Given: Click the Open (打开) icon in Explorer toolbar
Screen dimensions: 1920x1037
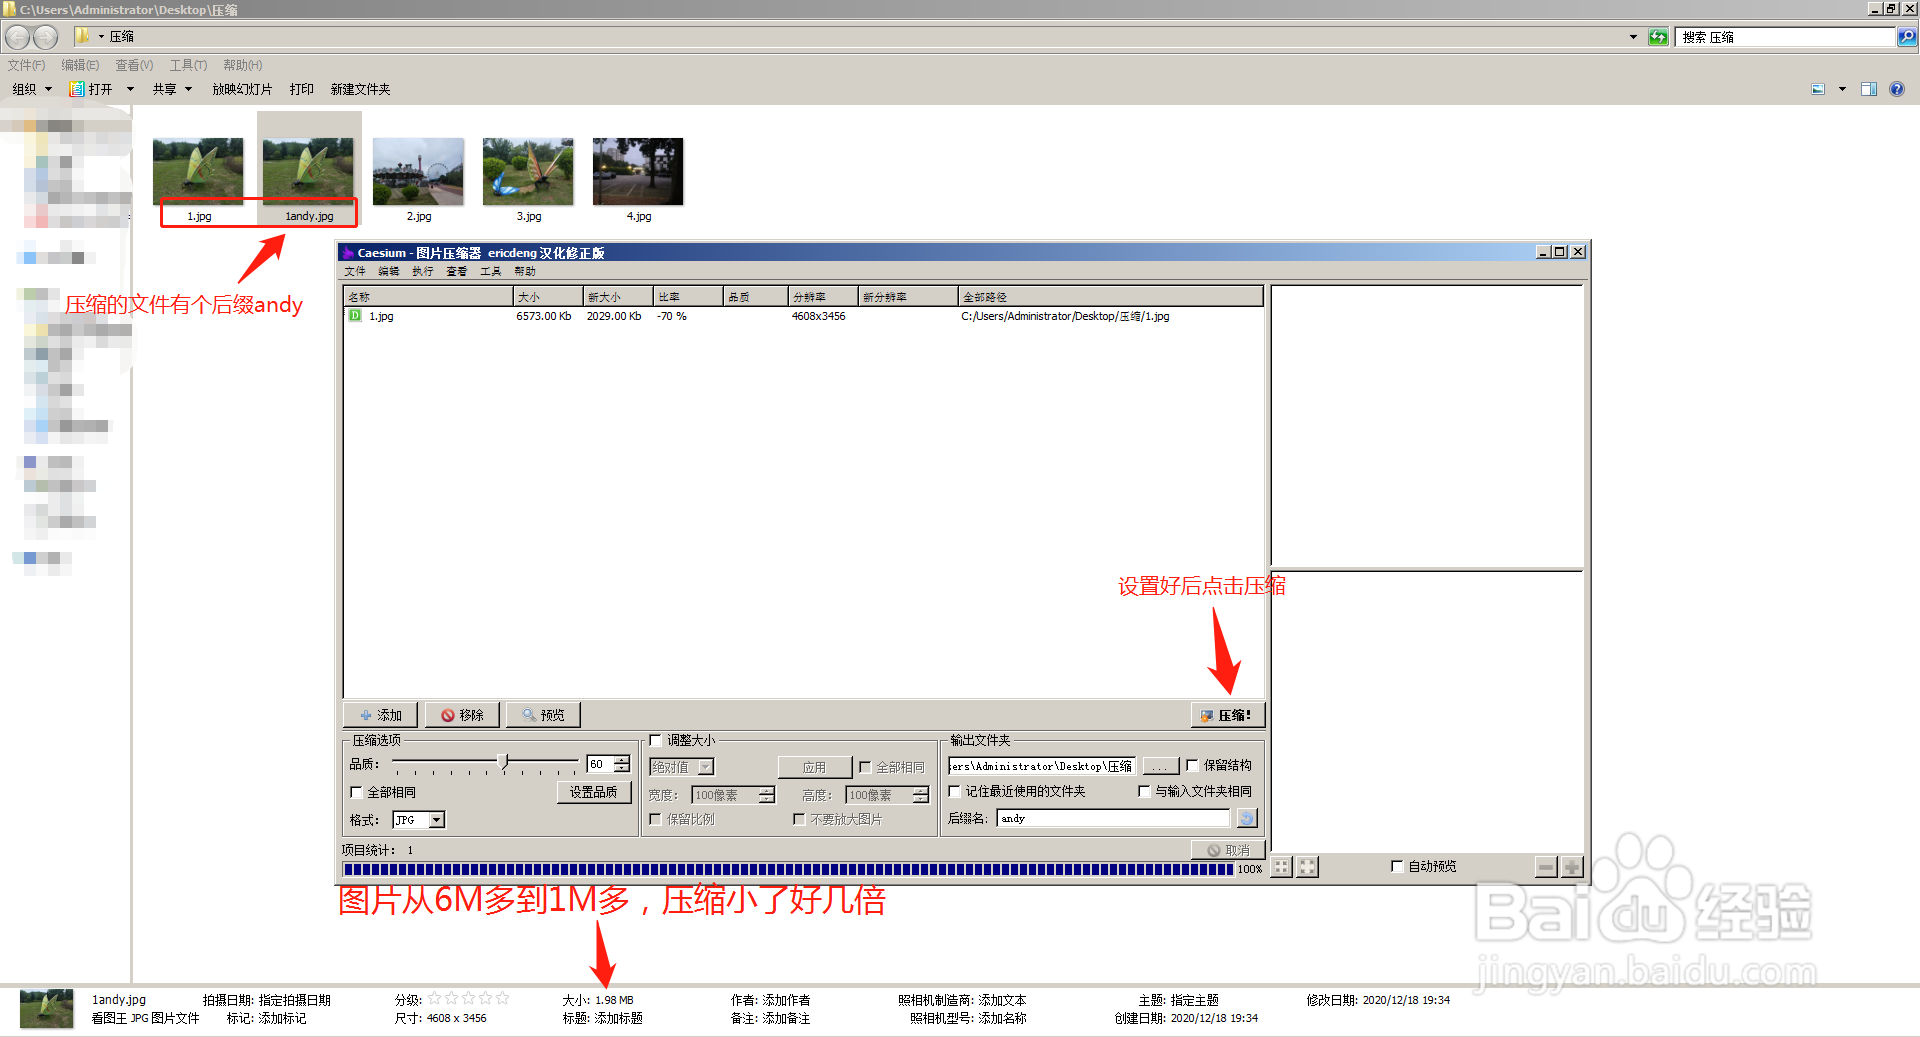Looking at the screenshot, I should click(x=76, y=89).
